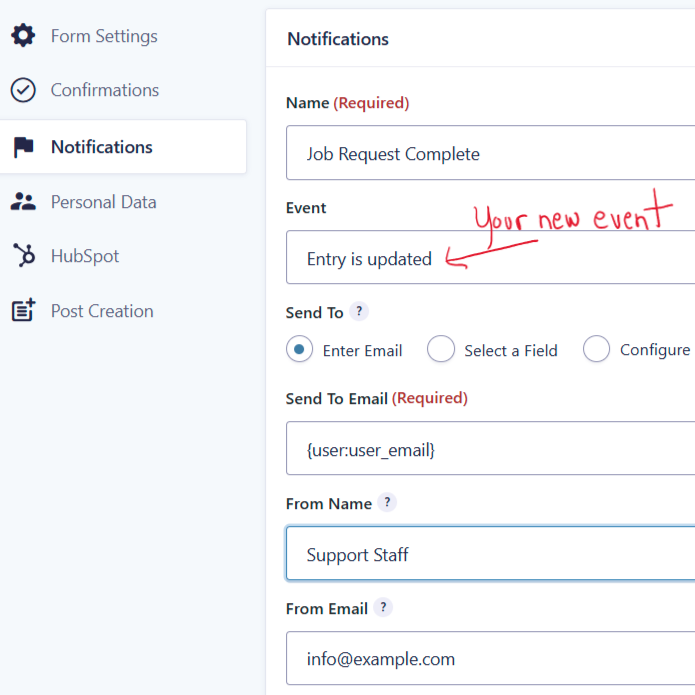Click the HubSpot logo icon

point(24,255)
